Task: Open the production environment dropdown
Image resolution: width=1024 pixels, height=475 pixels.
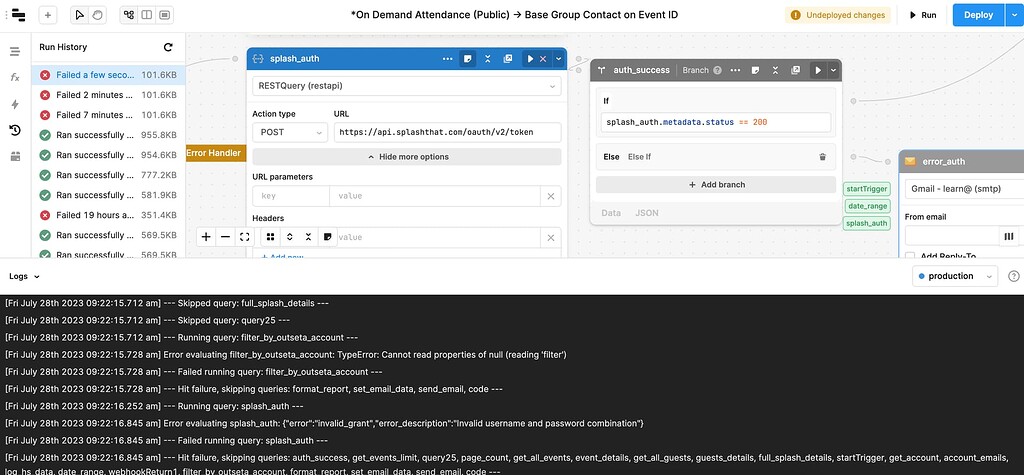Action: coord(955,276)
